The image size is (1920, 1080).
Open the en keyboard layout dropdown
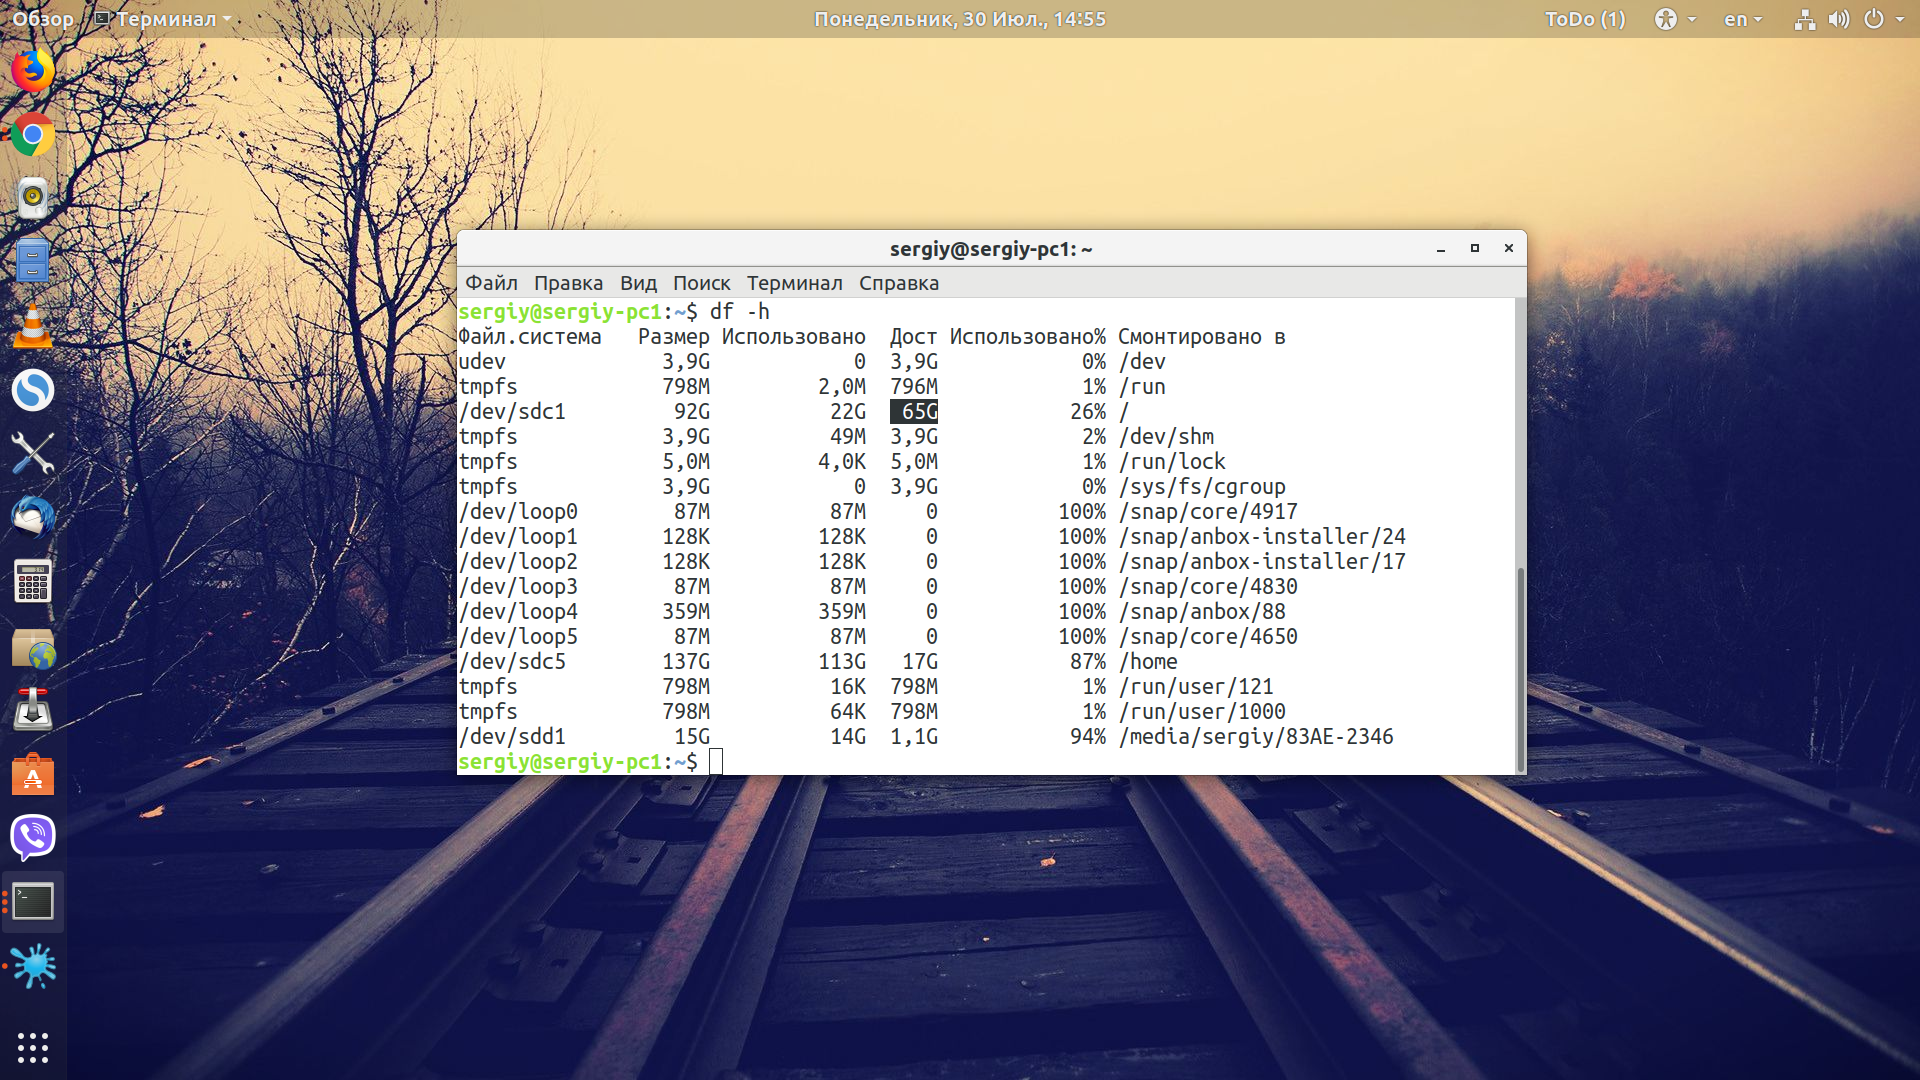pos(1742,19)
